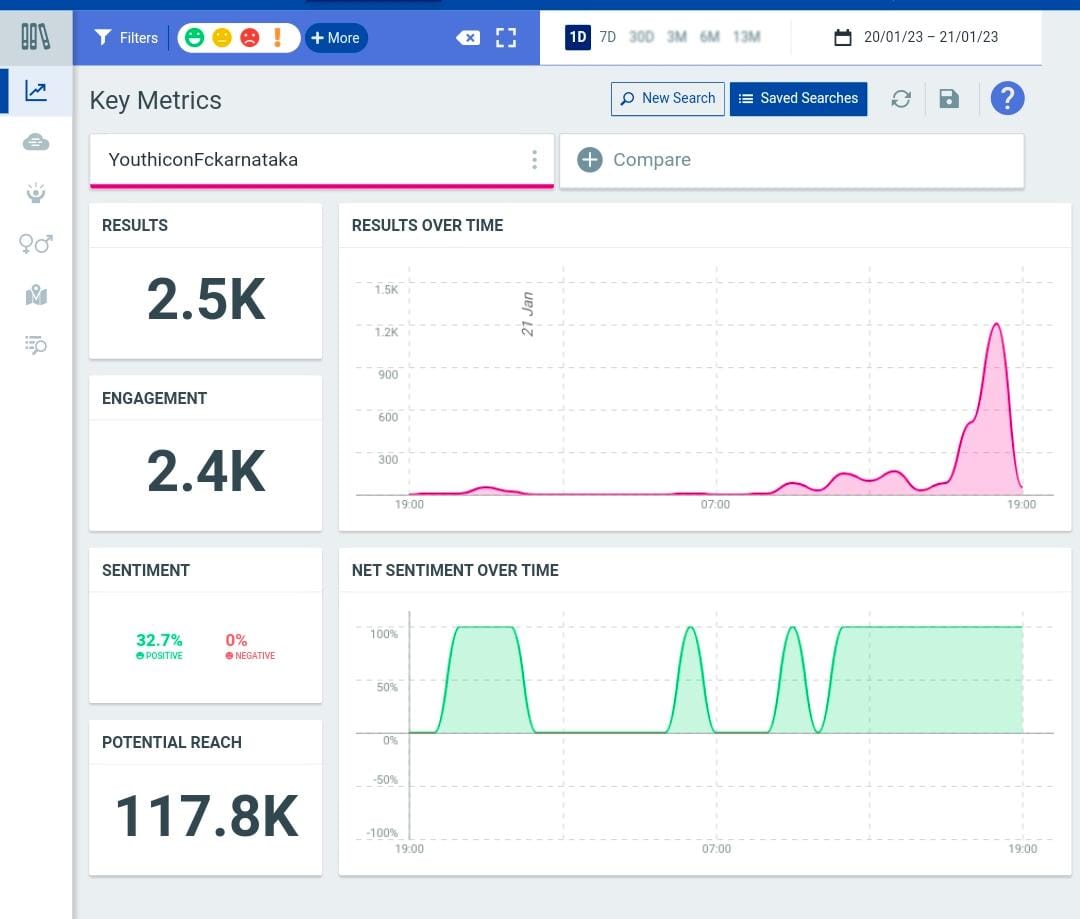Click the pink peak in Results Over Time
This screenshot has width=1080, height=919.
[x=996, y=325]
